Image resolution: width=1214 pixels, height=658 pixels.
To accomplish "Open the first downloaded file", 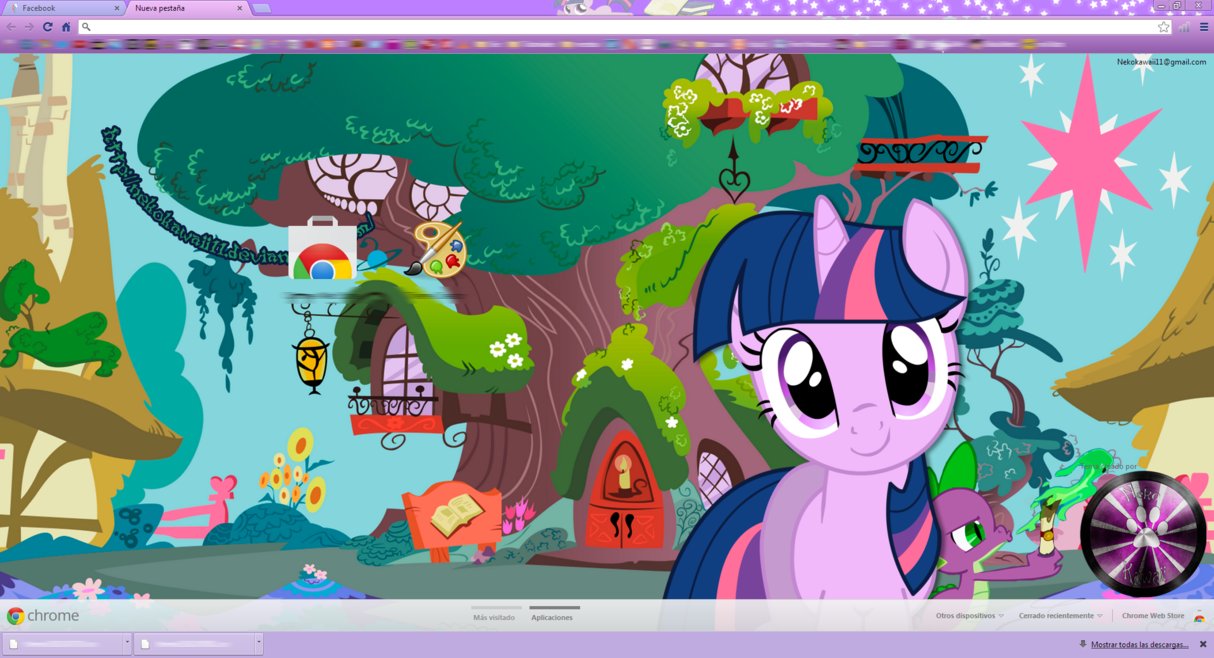I will click(x=62, y=644).
